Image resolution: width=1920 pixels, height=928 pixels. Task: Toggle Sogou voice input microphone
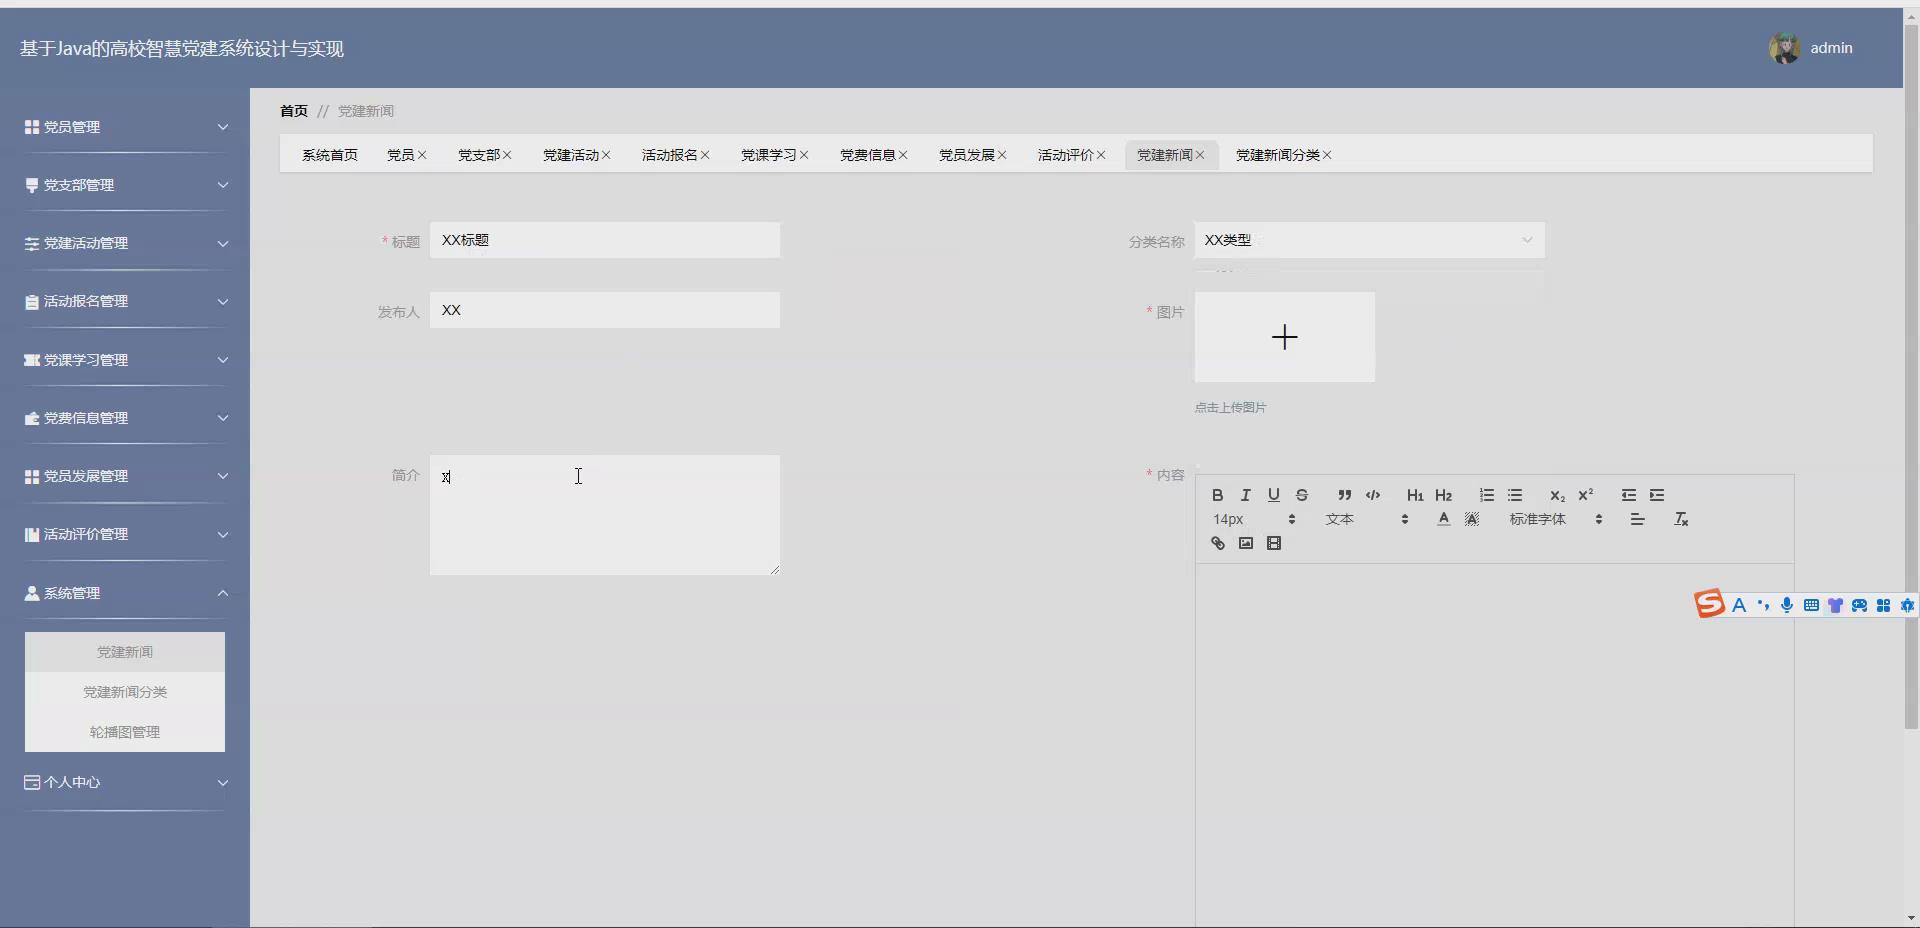pyautogui.click(x=1786, y=605)
